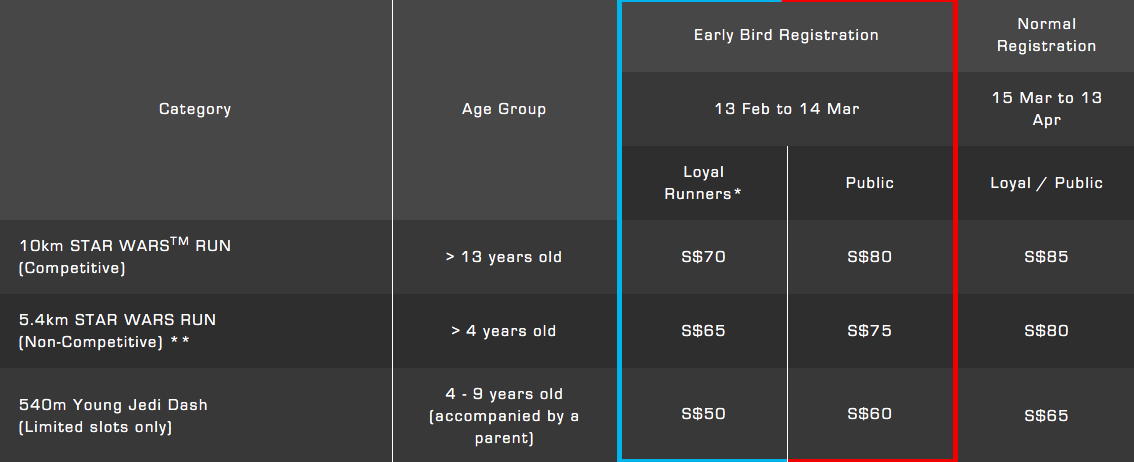Select the Public subheader cell
The width and height of the screenshot is (1134, 462).
coord(870,183)
